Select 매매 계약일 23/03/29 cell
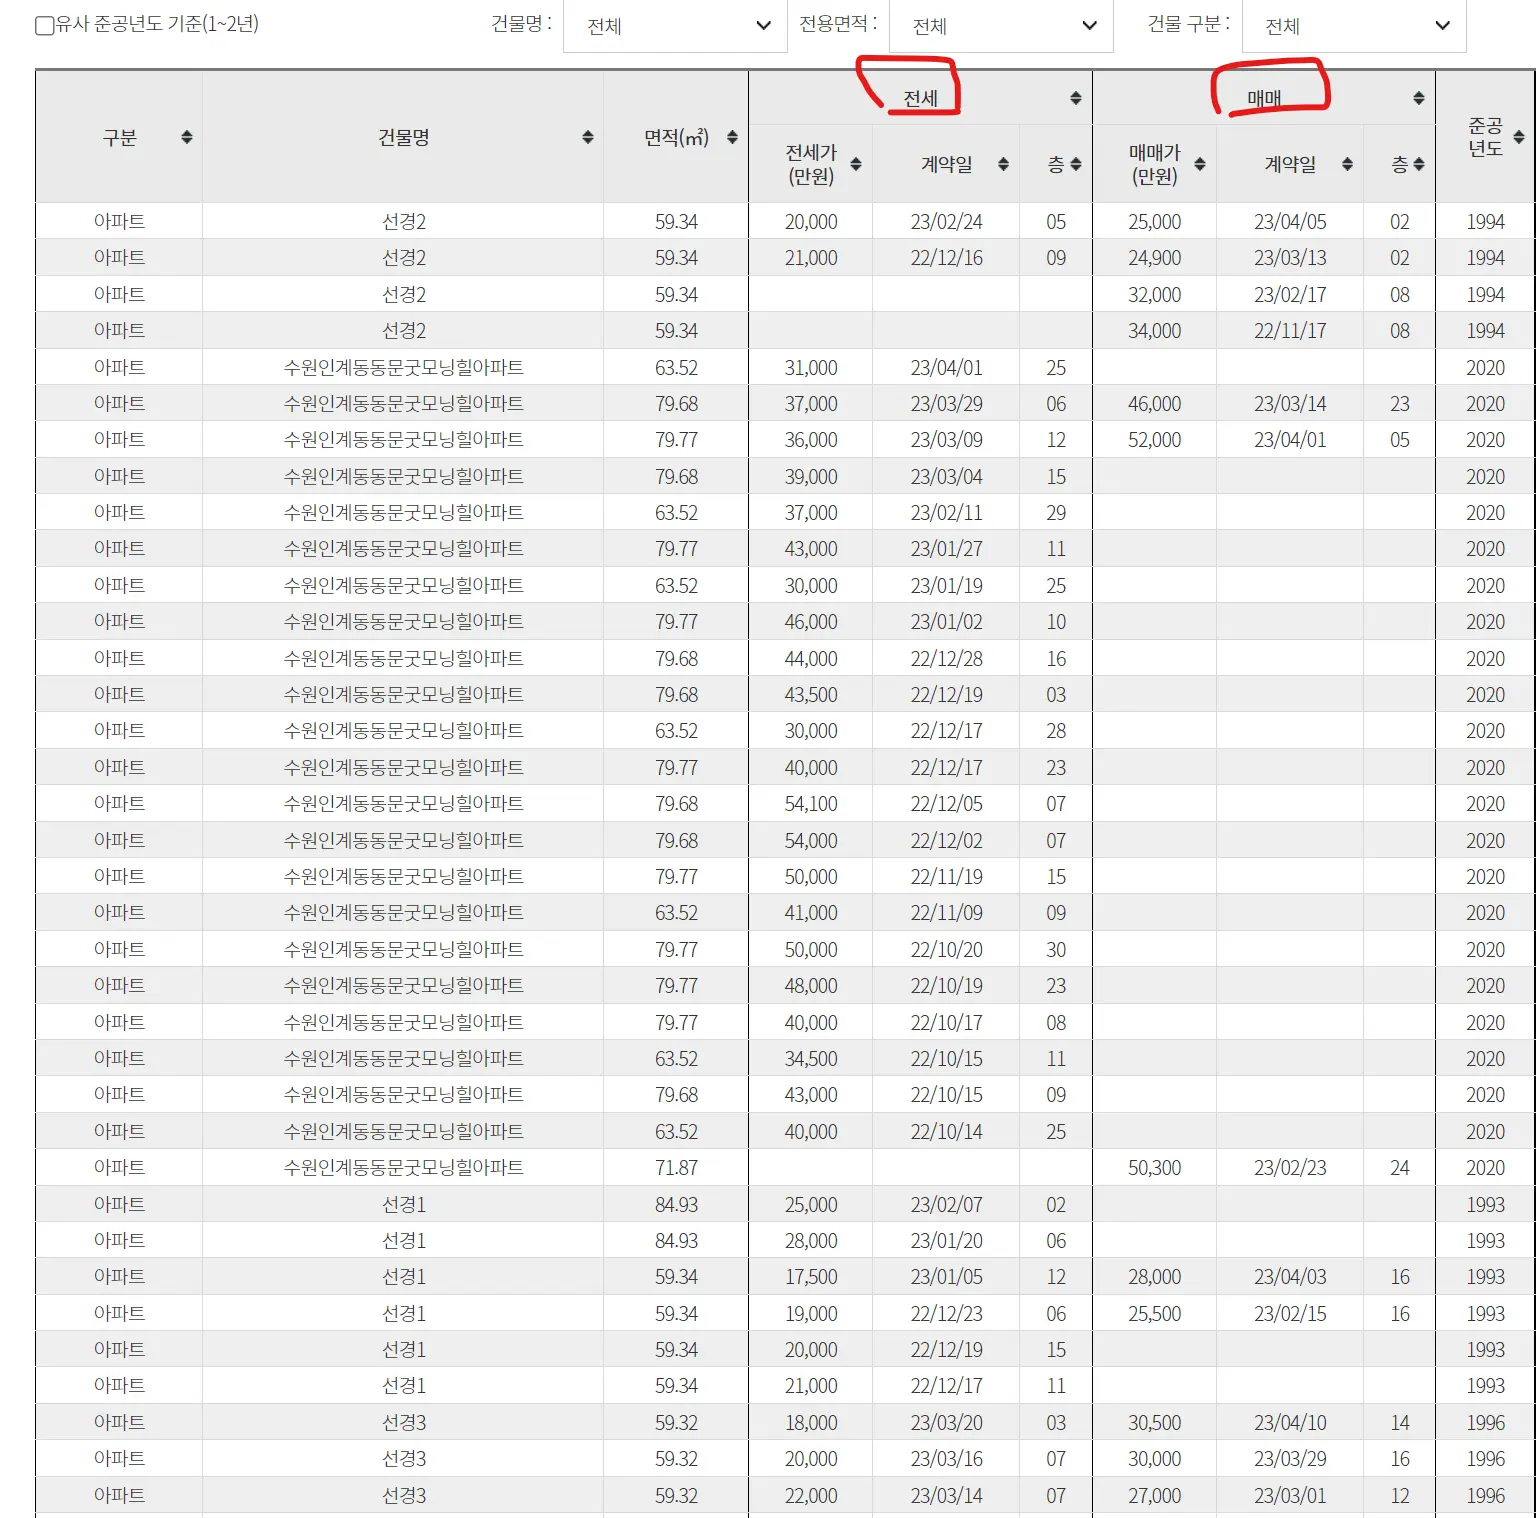The image size is (1537, 1518). click(x=1290, y=1458)
